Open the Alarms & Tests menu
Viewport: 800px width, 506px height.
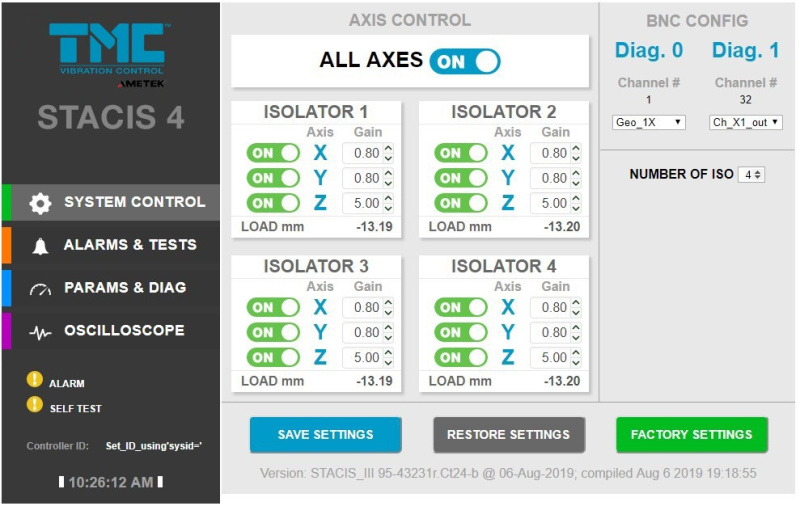click(x=130, y=245)
